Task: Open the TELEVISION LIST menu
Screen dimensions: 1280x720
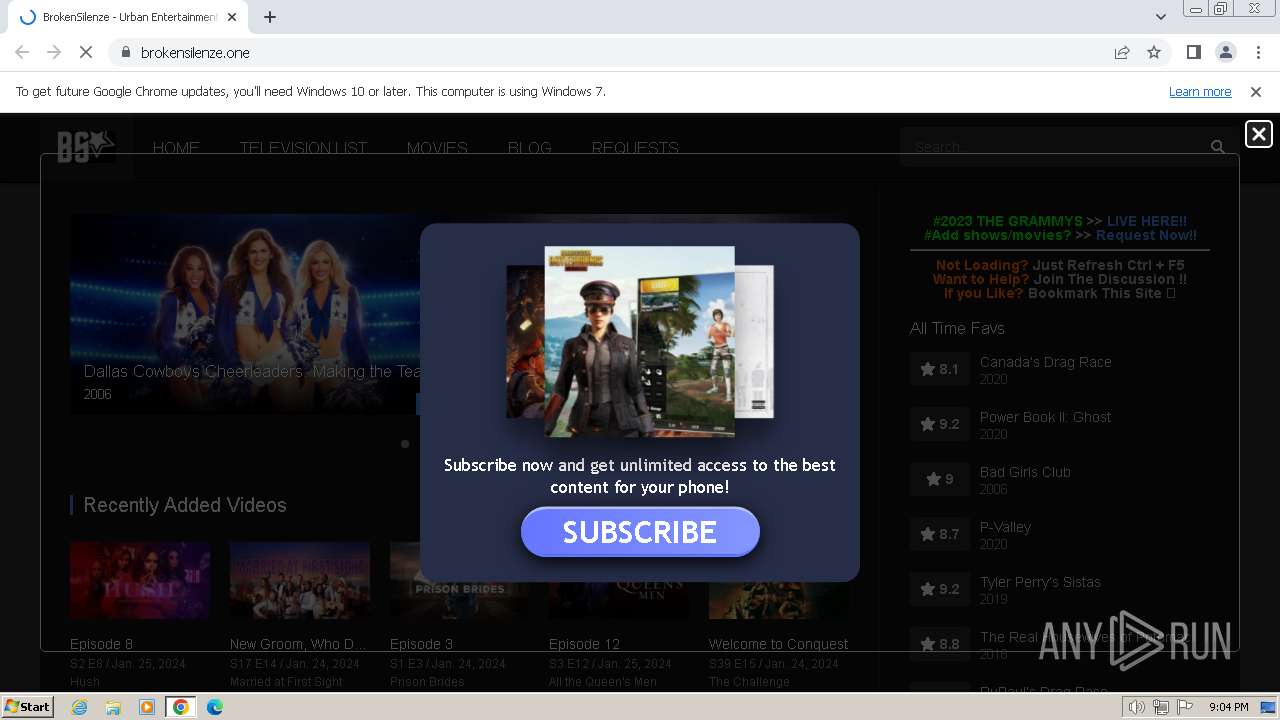Action: coord(303,148)
